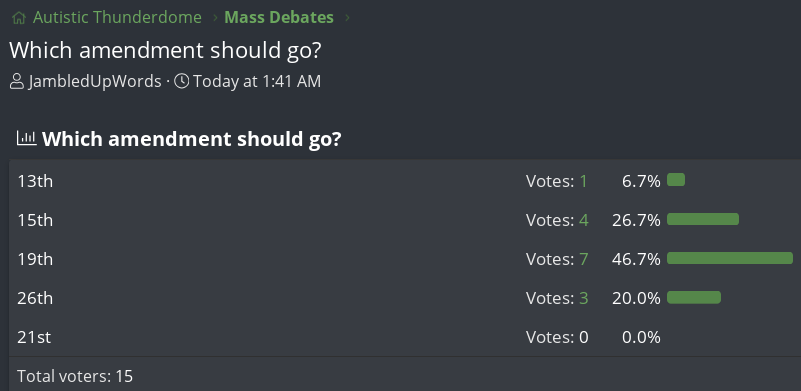
Task: Click the 20.0% result bar for 26th
Action: (x=694, y=297)
